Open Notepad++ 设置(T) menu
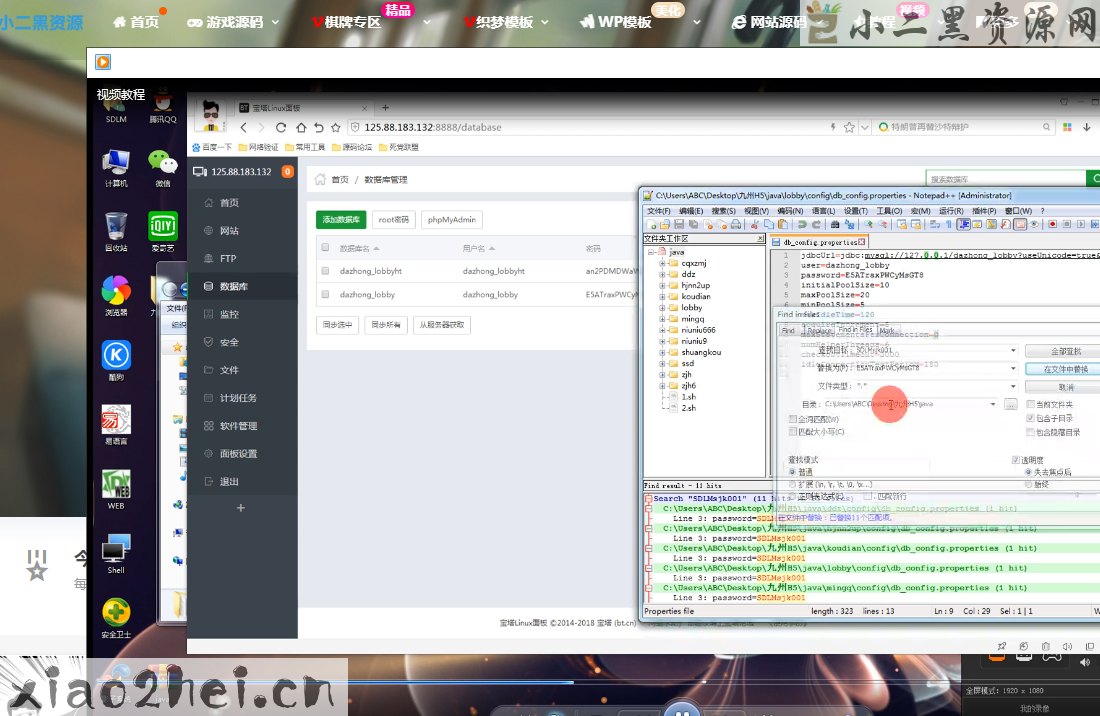 click(x=855, y=210)
